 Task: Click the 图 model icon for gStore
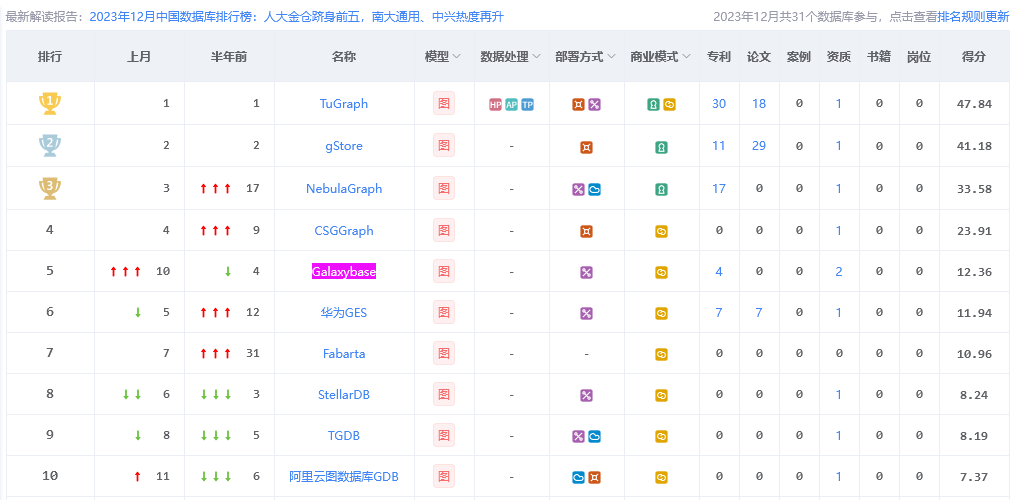click(x=444, y=146)
